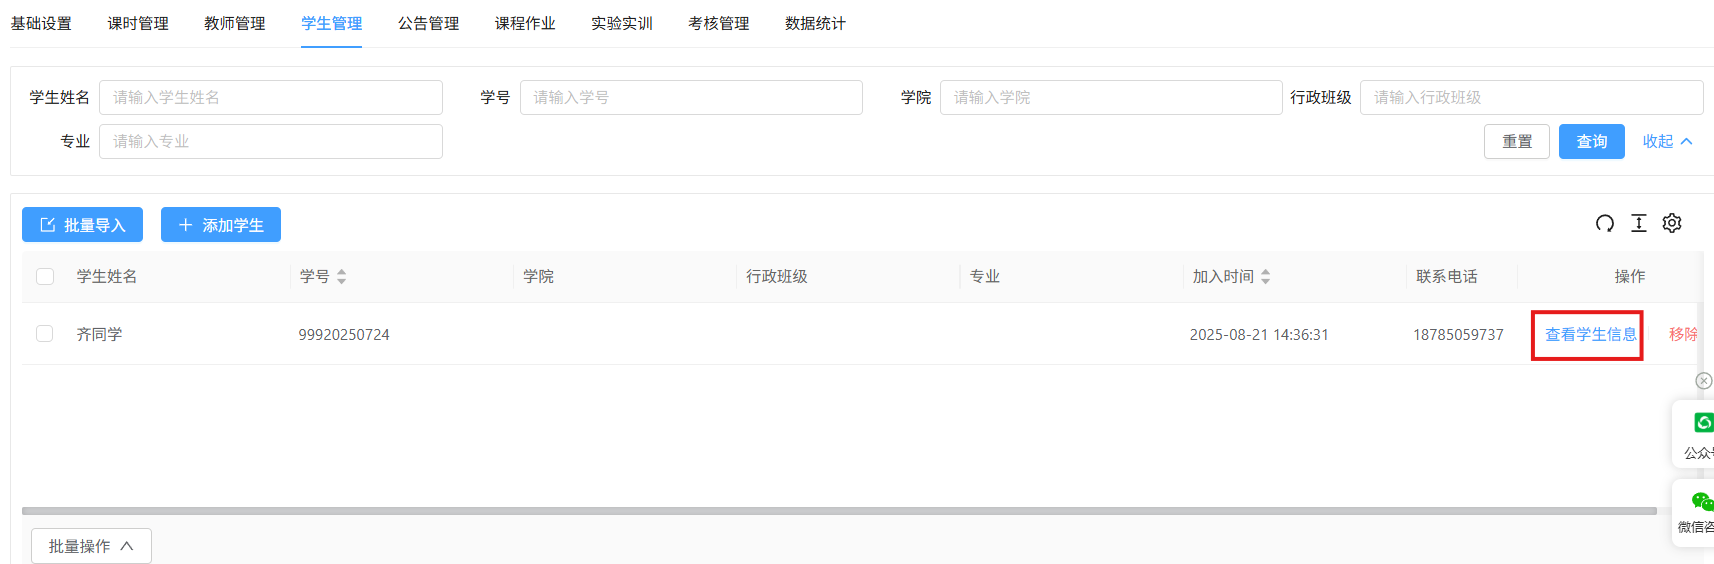The width and height of the screenshot is (1714, 564).
Task: Open column settings gear icon
Action: [x=1672, y=223]
